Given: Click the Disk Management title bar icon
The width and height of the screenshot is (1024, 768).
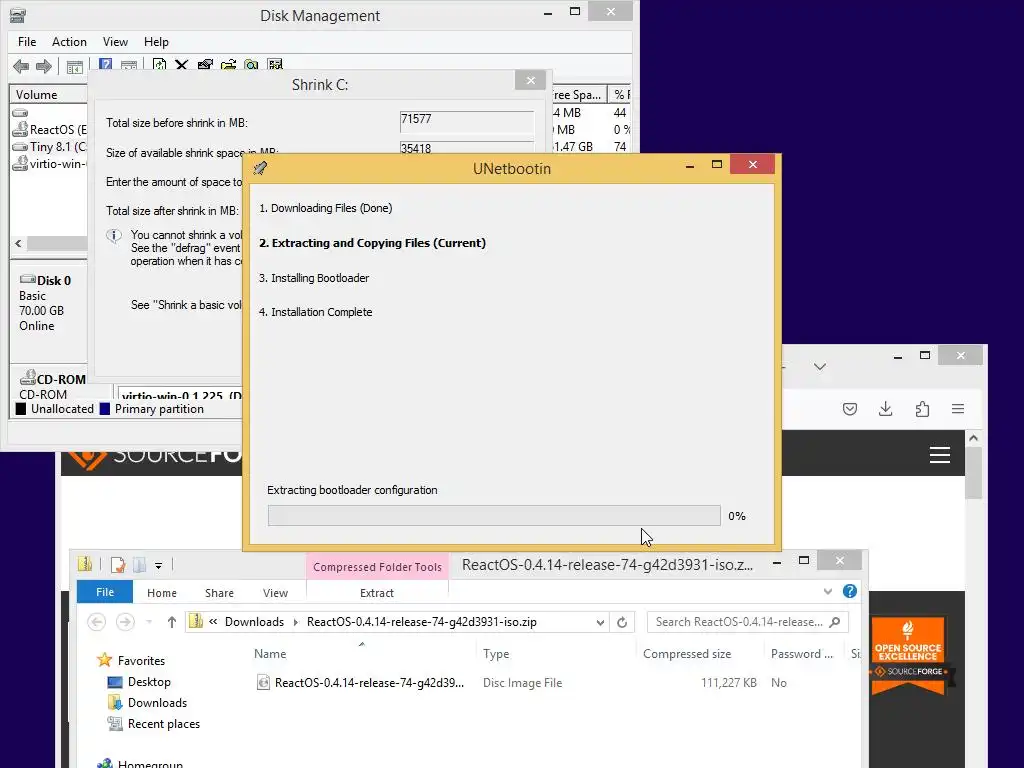Looking at the screenshot, I should 18,15.
